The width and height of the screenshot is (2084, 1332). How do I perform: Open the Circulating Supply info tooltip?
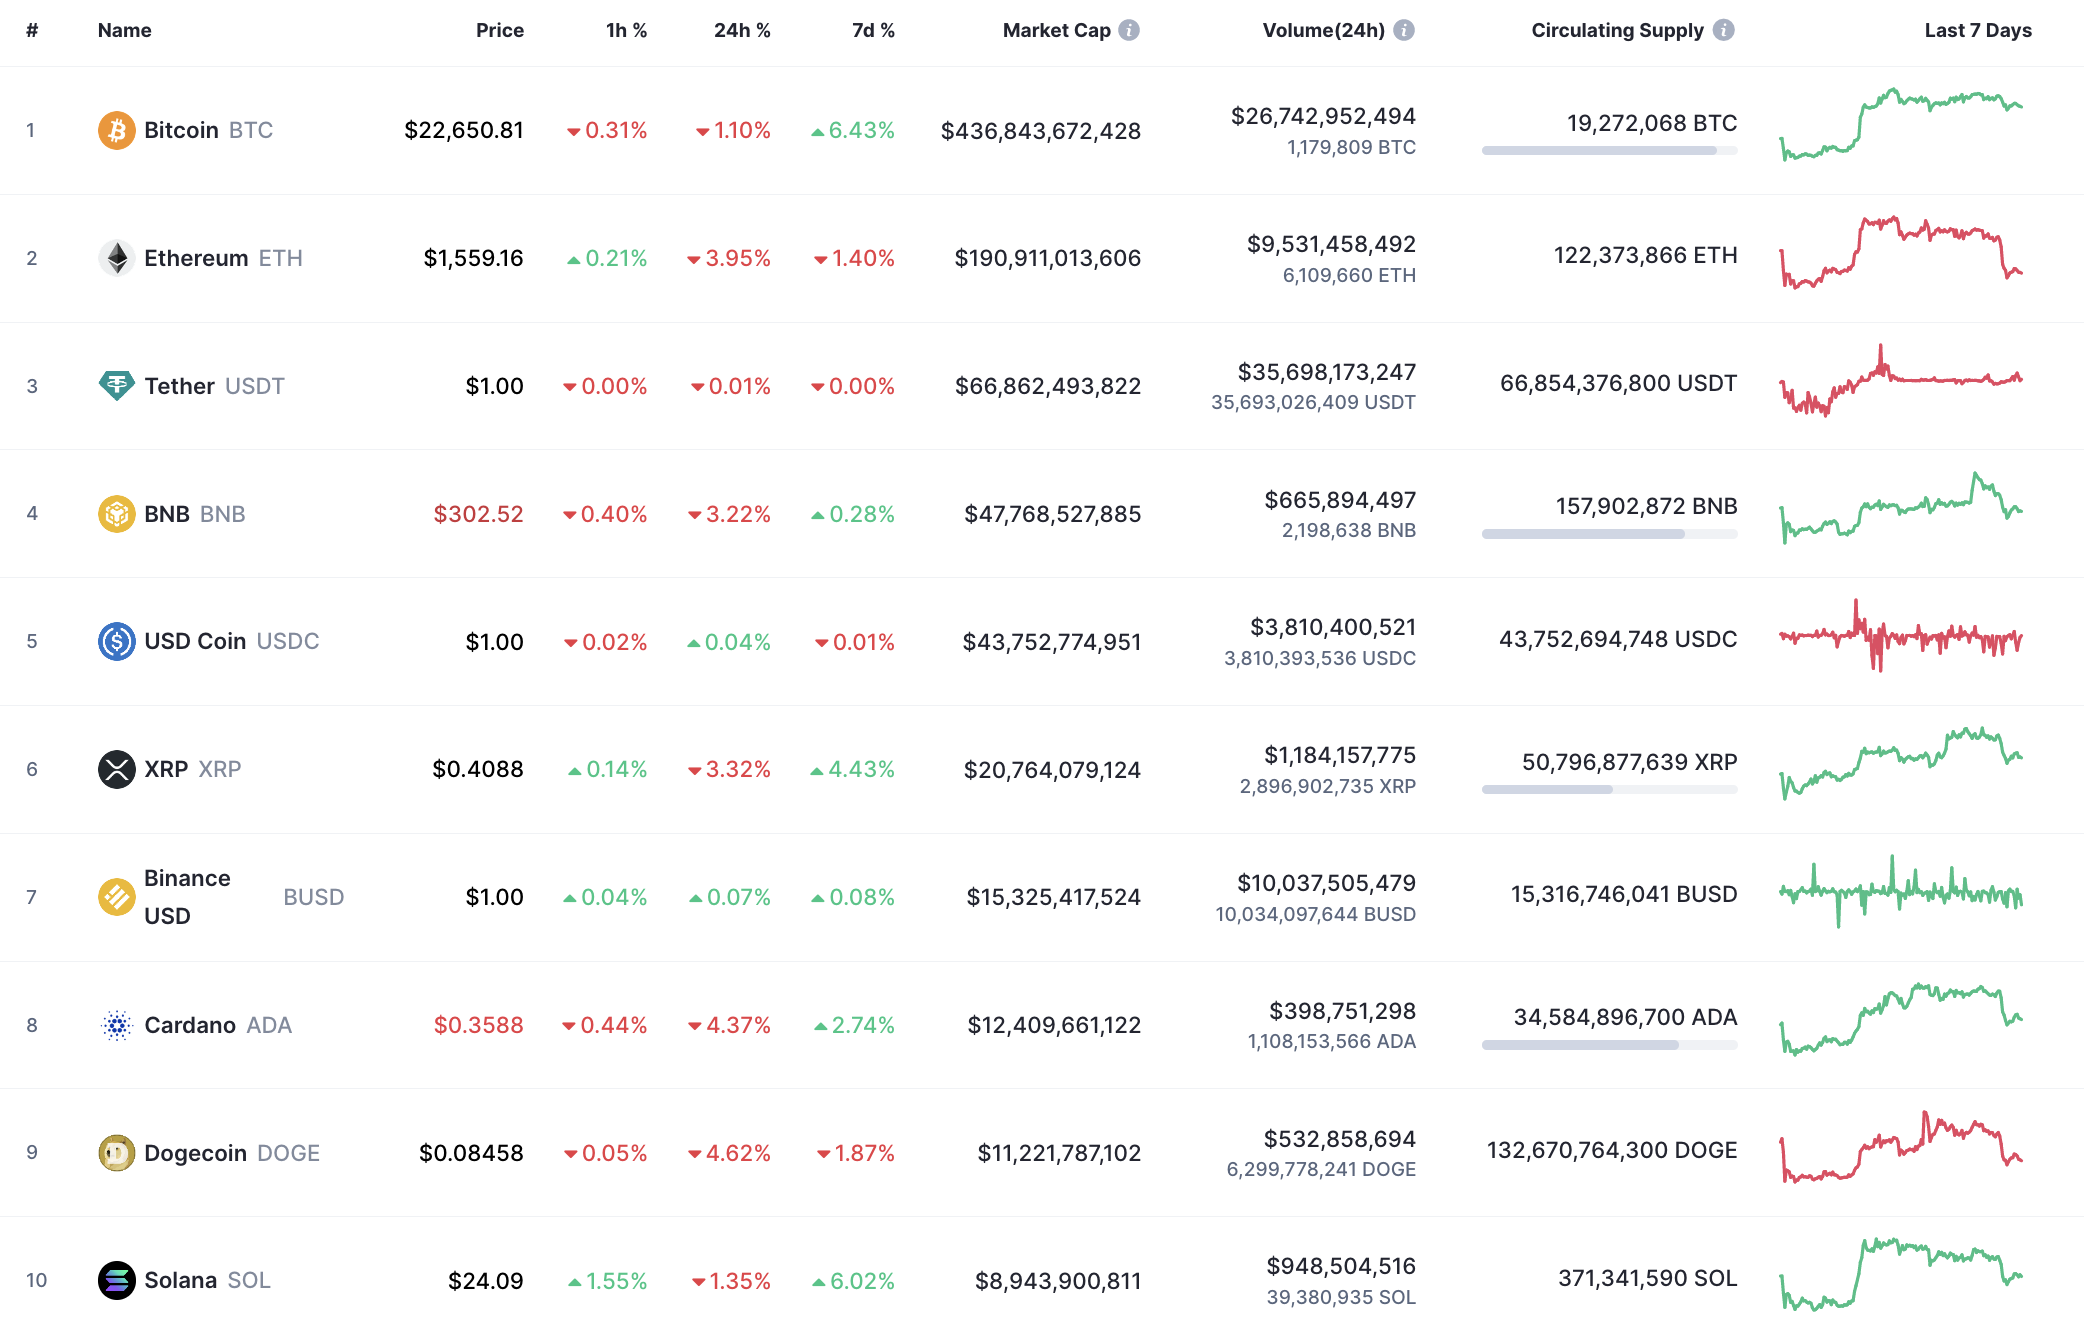(x=1724, y=29)
